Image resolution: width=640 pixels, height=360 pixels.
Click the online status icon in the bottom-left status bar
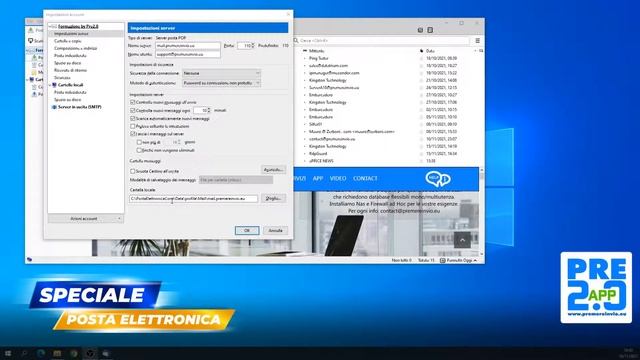click(29, 260)
